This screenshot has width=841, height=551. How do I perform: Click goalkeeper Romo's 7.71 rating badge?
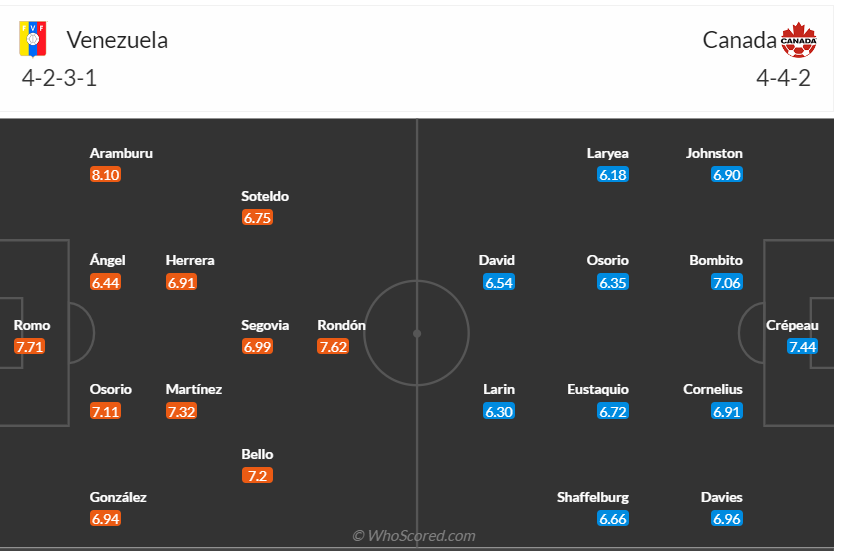(30, 347)
